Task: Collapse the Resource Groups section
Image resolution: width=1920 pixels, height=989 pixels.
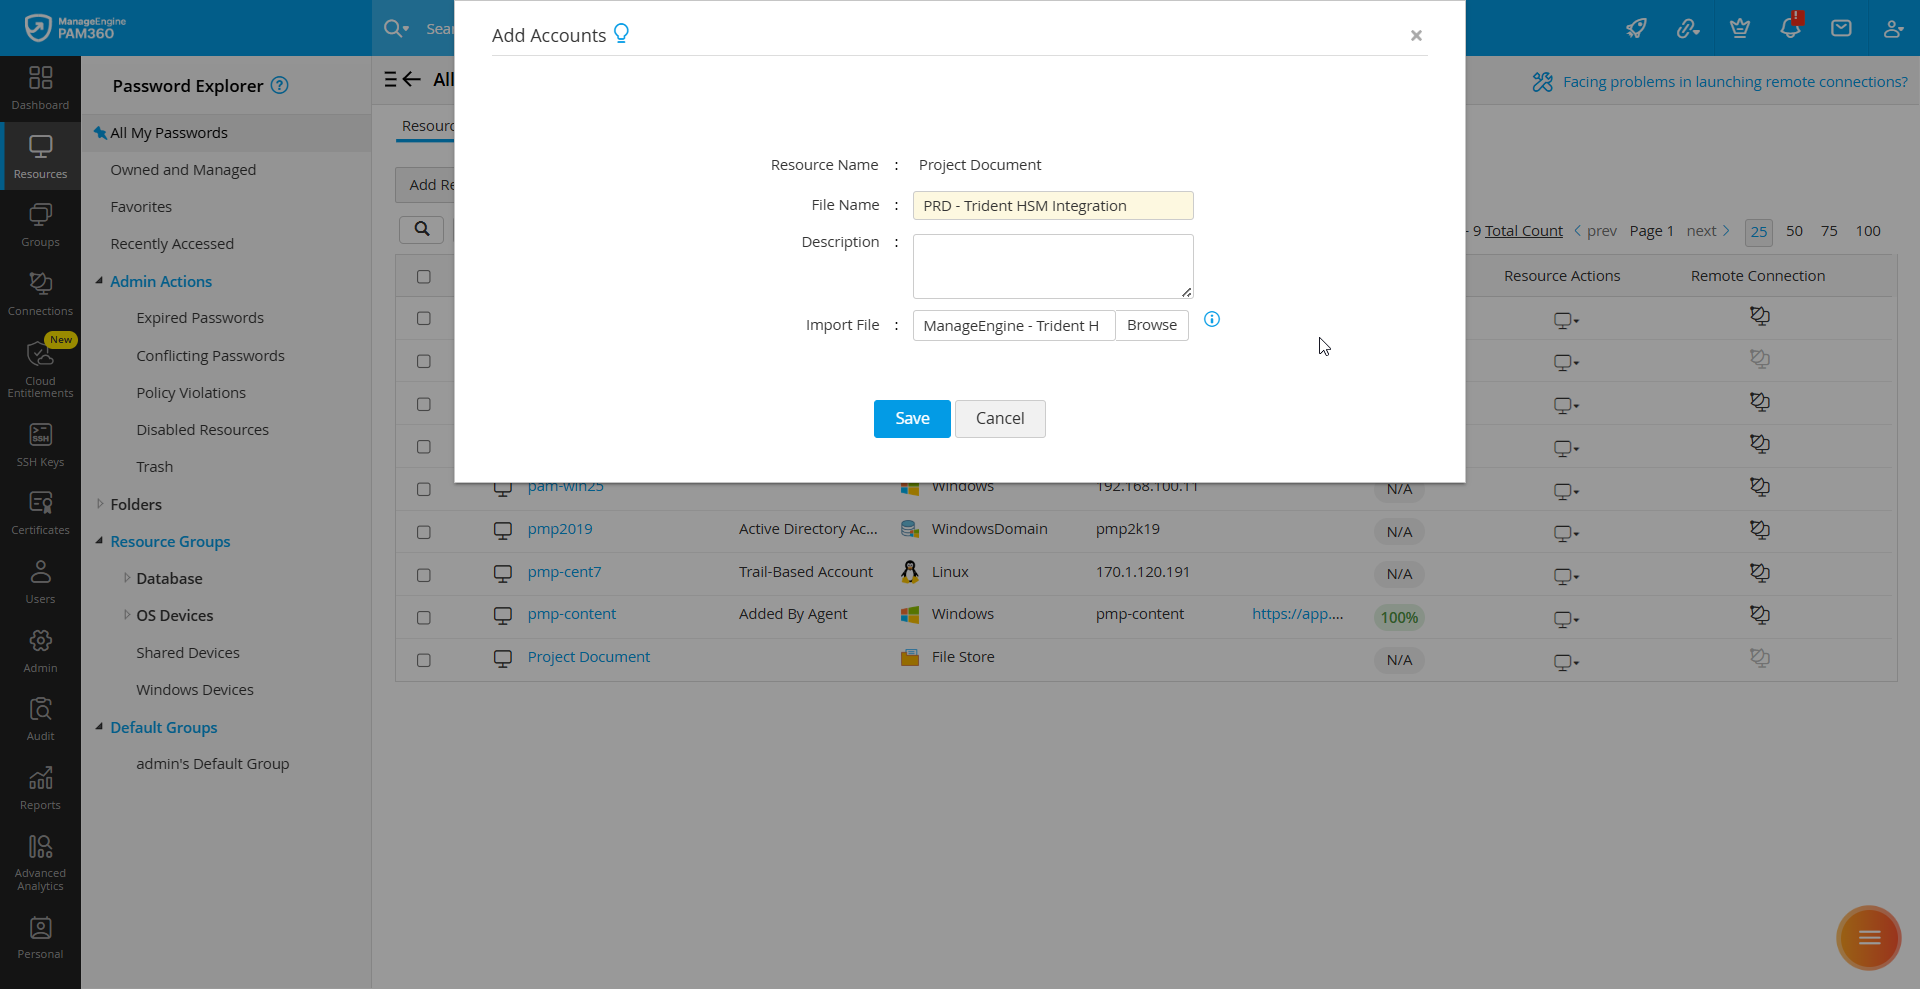Action: (x=99, y=541)
